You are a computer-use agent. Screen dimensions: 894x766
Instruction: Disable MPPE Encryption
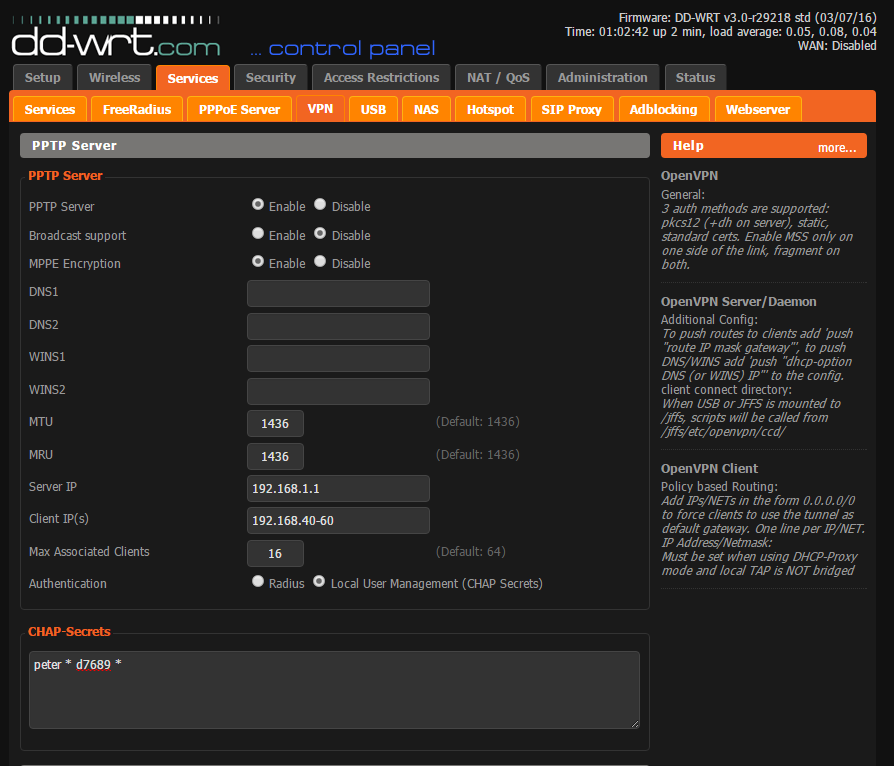[x=320, y=262]
